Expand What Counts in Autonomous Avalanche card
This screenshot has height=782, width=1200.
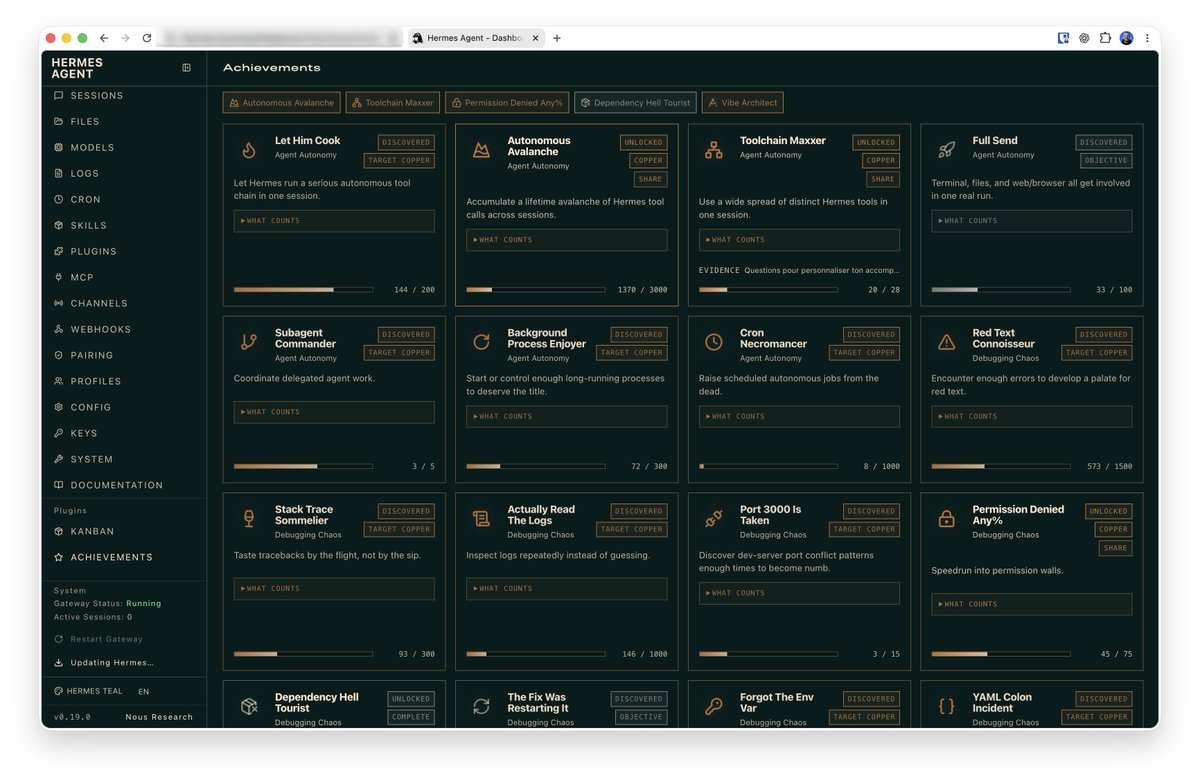567,240
